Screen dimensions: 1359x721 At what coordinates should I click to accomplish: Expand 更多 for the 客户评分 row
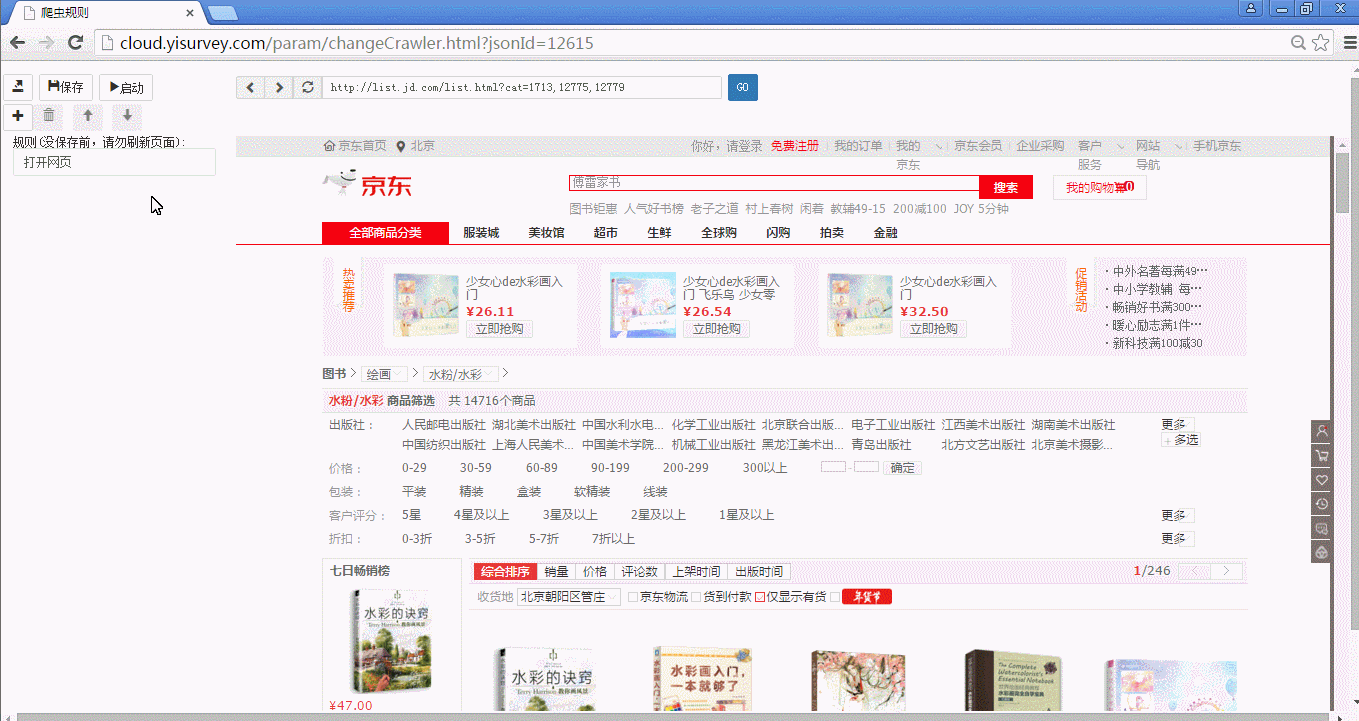tap(1177, 515)
